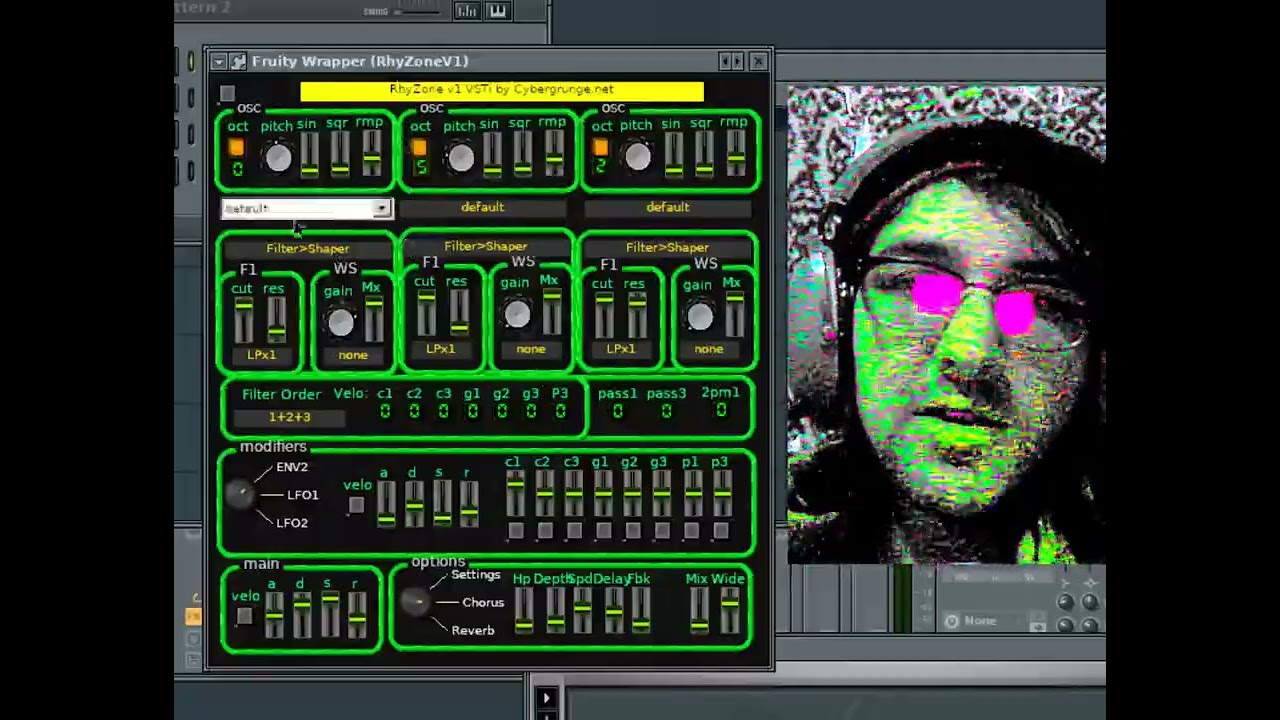This screenshot has height=720, width=1280.
Task: Click the first filter cut slider
Action: coord(244,321)
